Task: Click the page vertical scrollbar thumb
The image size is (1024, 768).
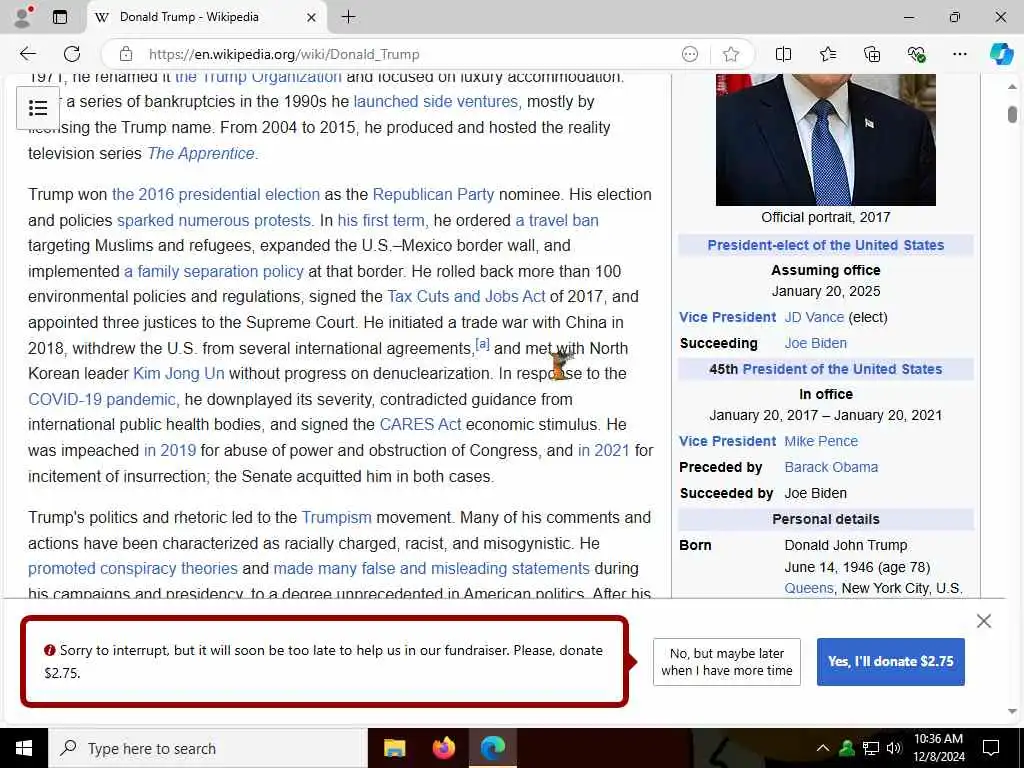Action: [1012, 114]
